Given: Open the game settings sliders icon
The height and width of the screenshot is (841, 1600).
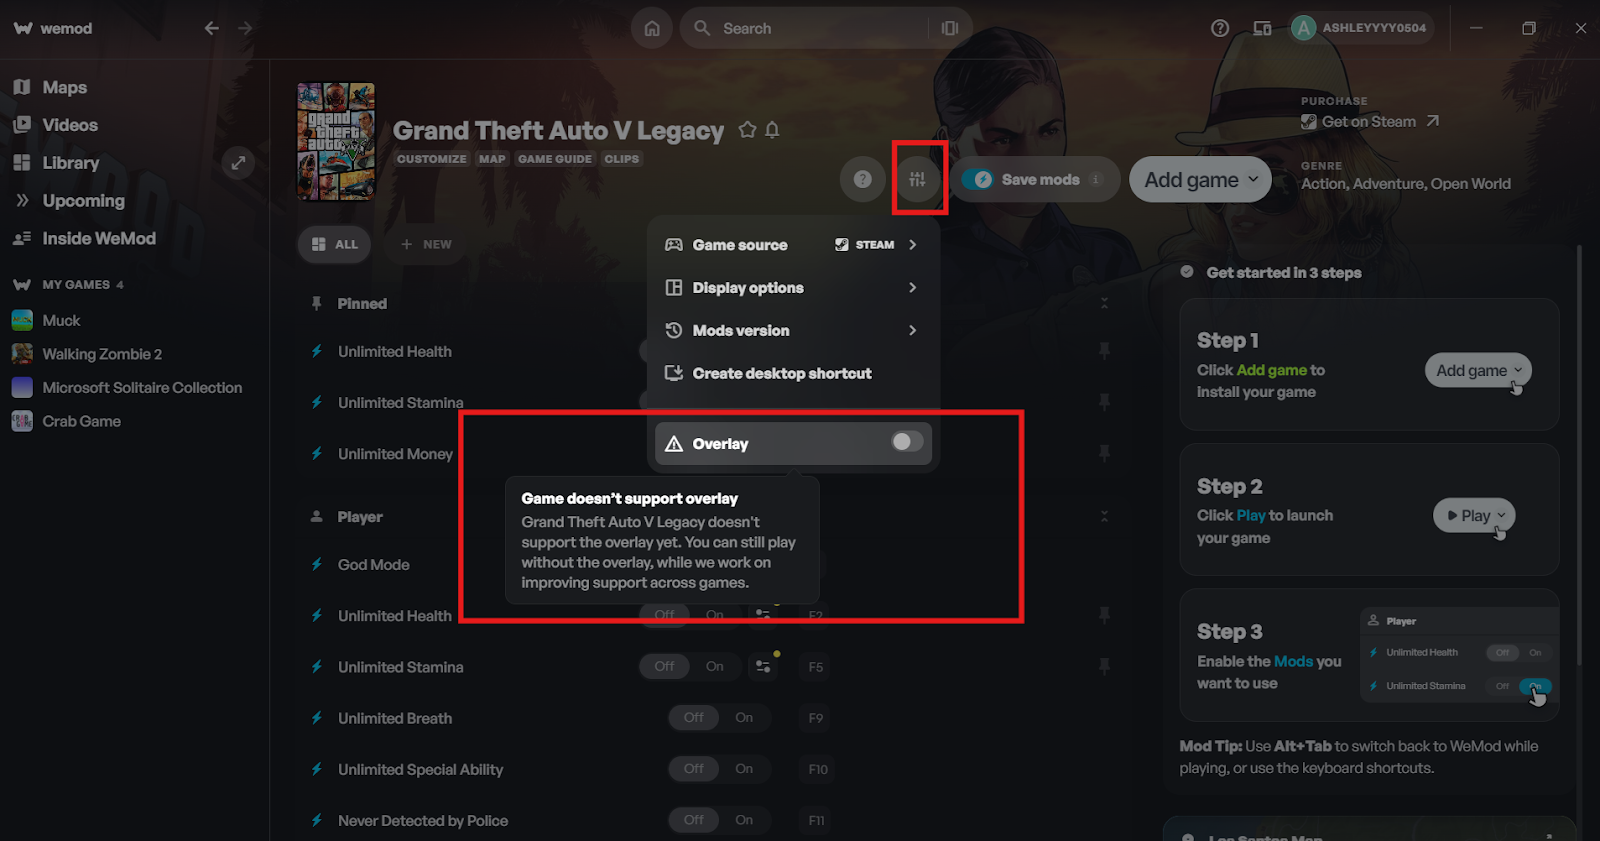Looking at the screenshot, I should coord(917,179).
